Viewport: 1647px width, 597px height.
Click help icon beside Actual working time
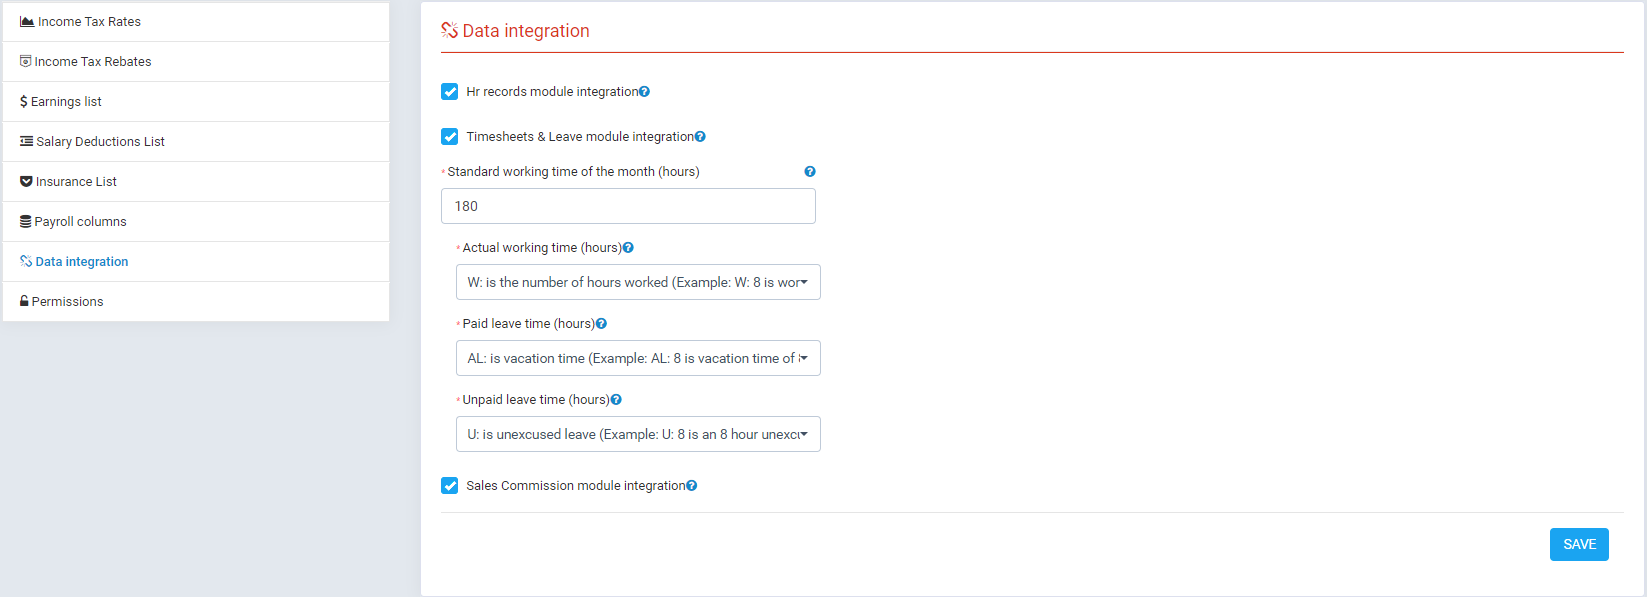[628, 248]
